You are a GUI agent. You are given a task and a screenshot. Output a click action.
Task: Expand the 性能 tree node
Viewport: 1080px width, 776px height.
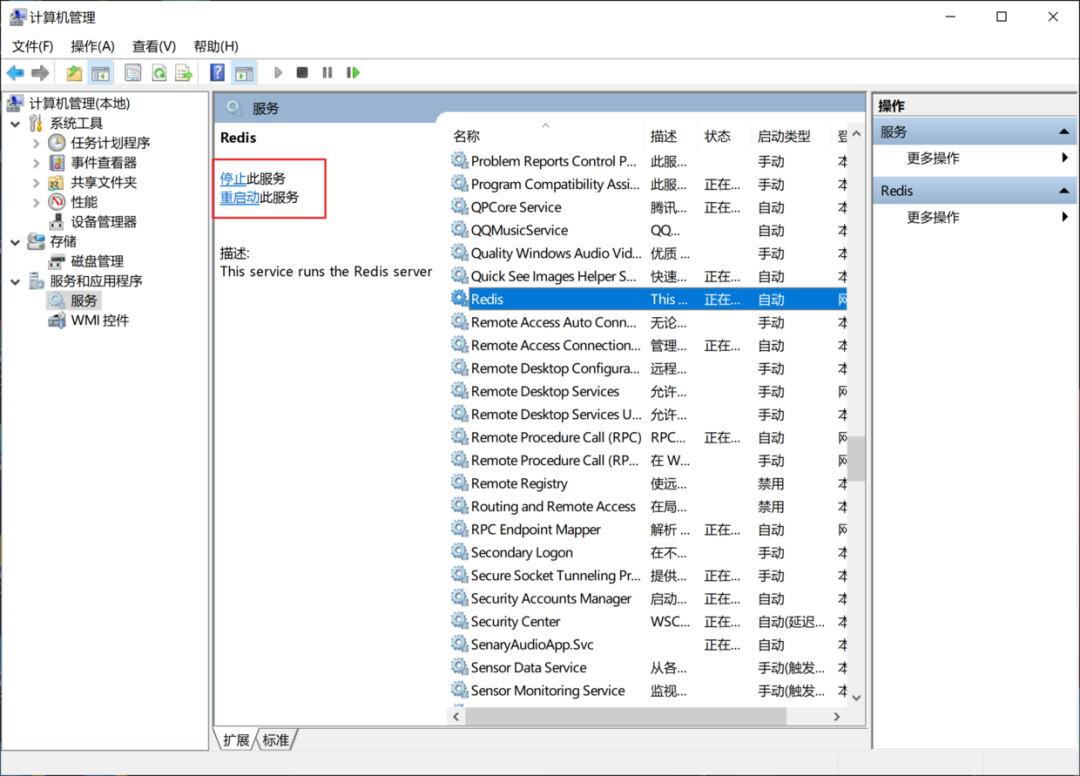tap(37, 202)
